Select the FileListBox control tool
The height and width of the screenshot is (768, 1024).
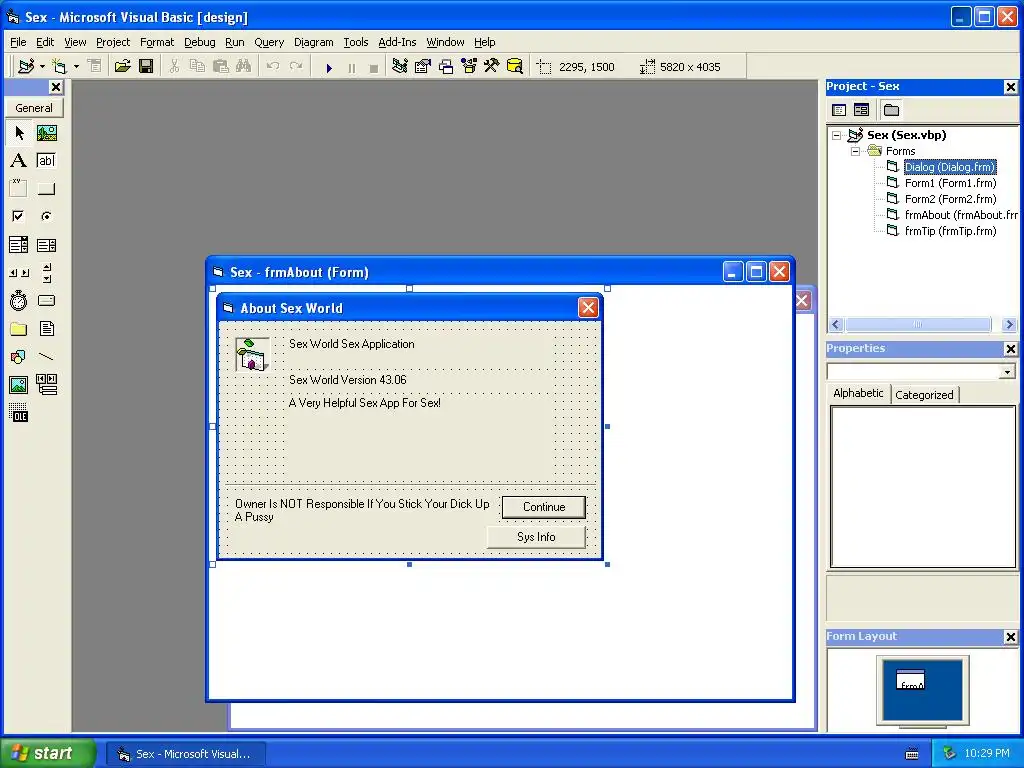coord(46,328)
